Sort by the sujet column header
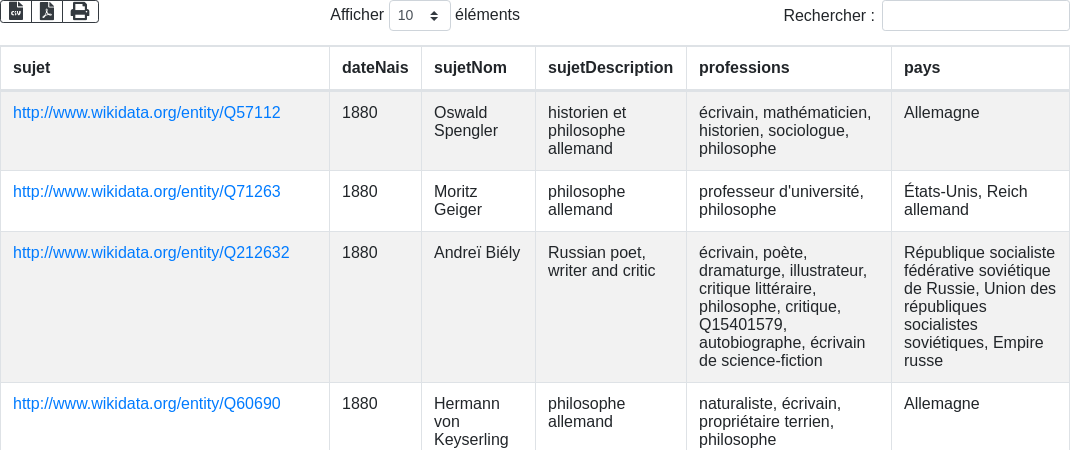 32,68
